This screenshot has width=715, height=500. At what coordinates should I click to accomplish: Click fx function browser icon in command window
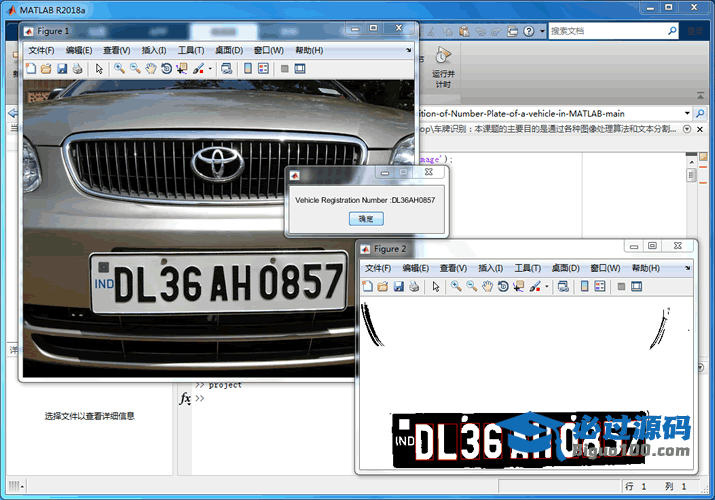pos(185,398)
